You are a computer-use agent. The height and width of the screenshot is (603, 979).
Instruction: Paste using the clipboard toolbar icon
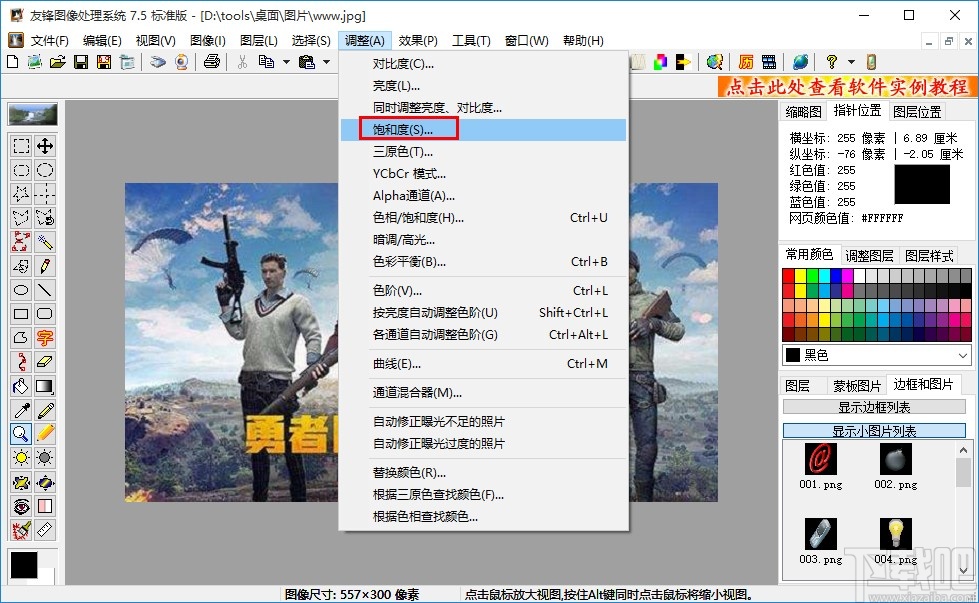[307, 62]
